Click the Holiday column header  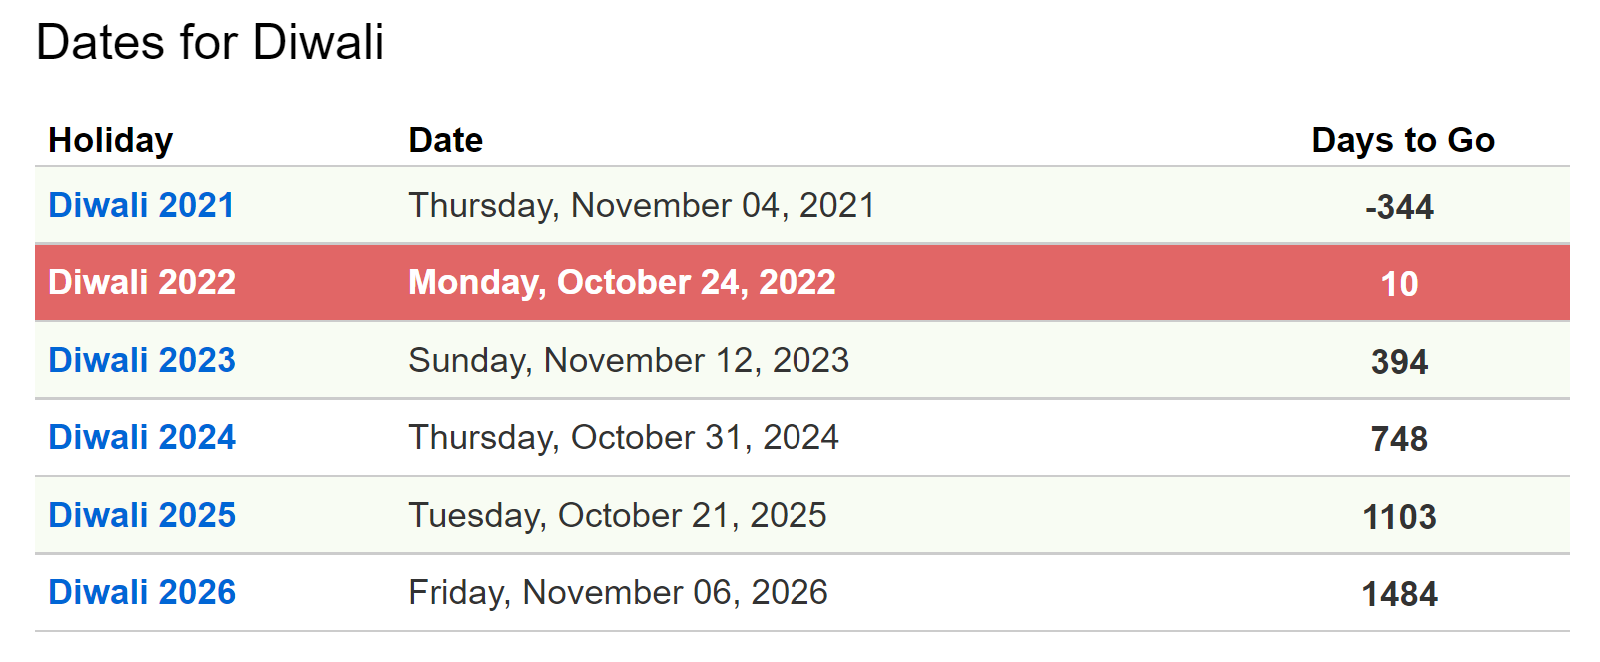click(111, 140)
